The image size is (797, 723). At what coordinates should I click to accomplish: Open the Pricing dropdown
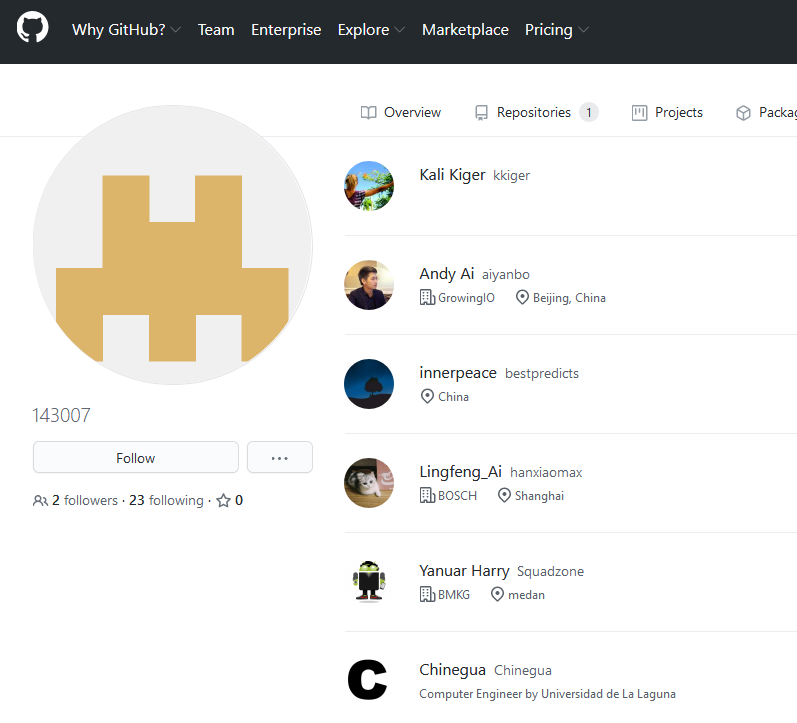[x=557, y=30]
